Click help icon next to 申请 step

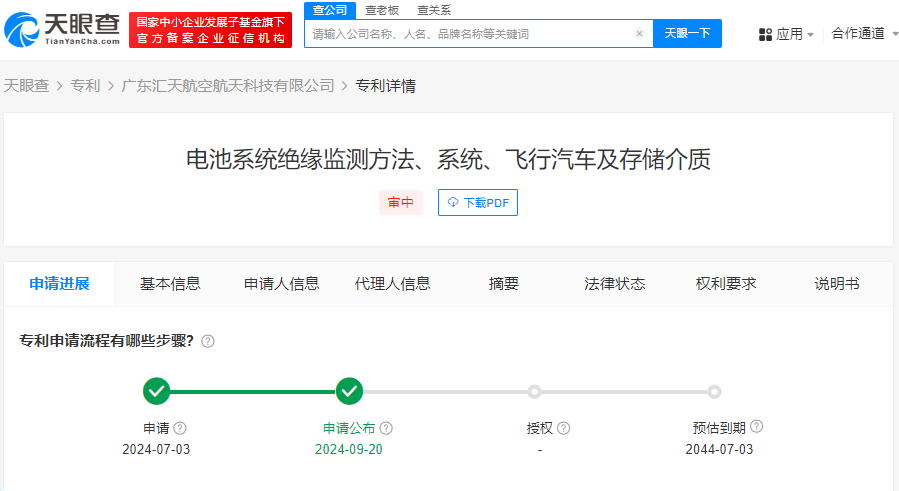pyautogui.click(x=180, y=428)
